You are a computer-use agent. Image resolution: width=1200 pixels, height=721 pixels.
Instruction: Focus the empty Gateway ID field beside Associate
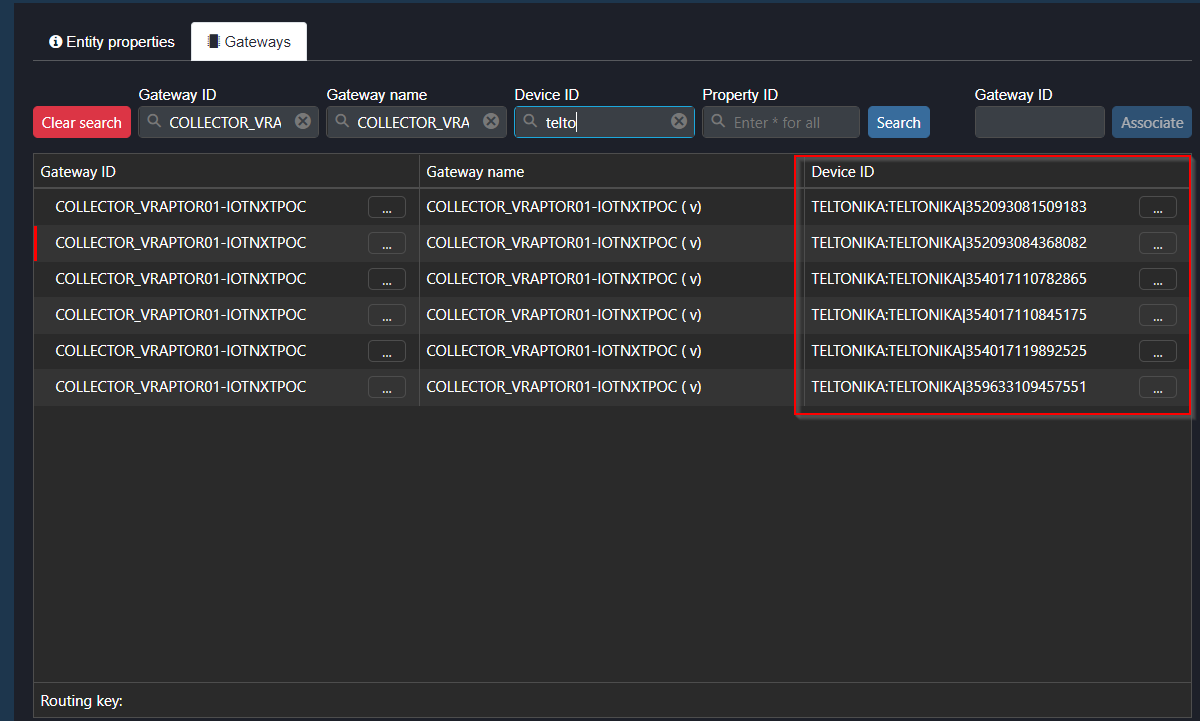tap(1040, 122)
